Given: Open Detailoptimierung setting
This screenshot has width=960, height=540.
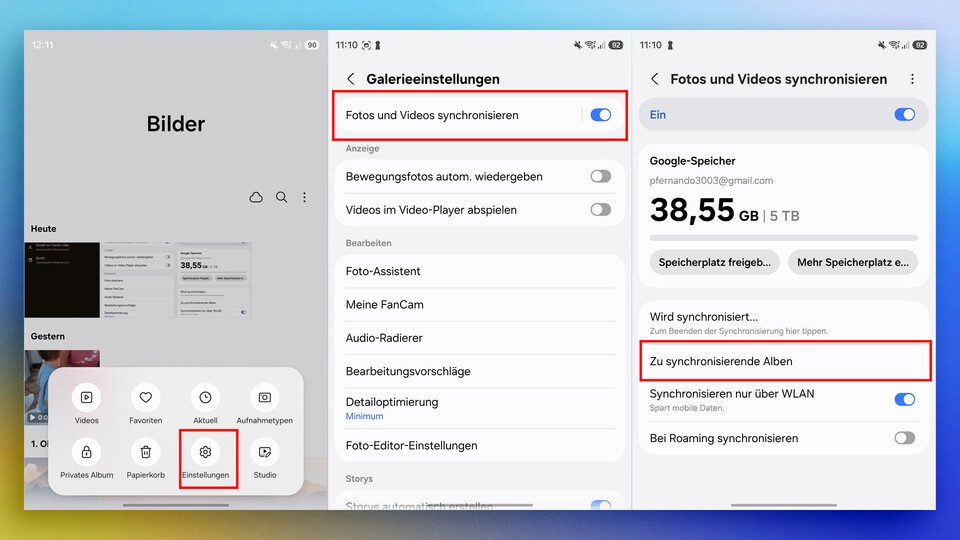Looking at the screenshot, I should pos(480,408).
